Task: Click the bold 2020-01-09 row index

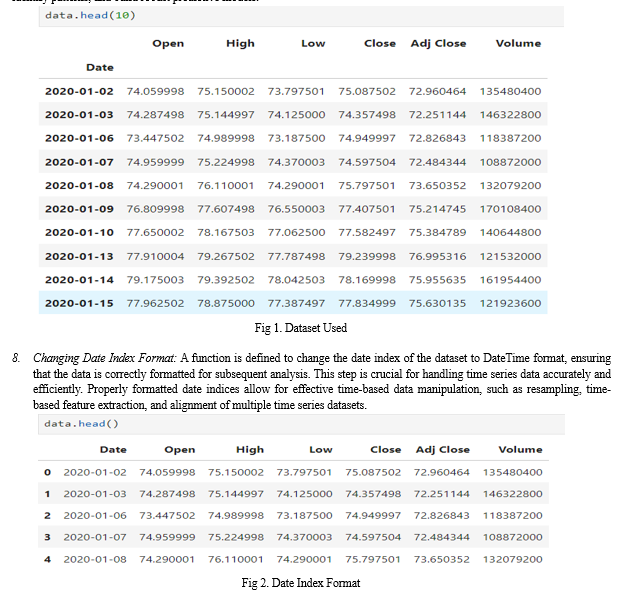Action: click(x=79, y=209)
